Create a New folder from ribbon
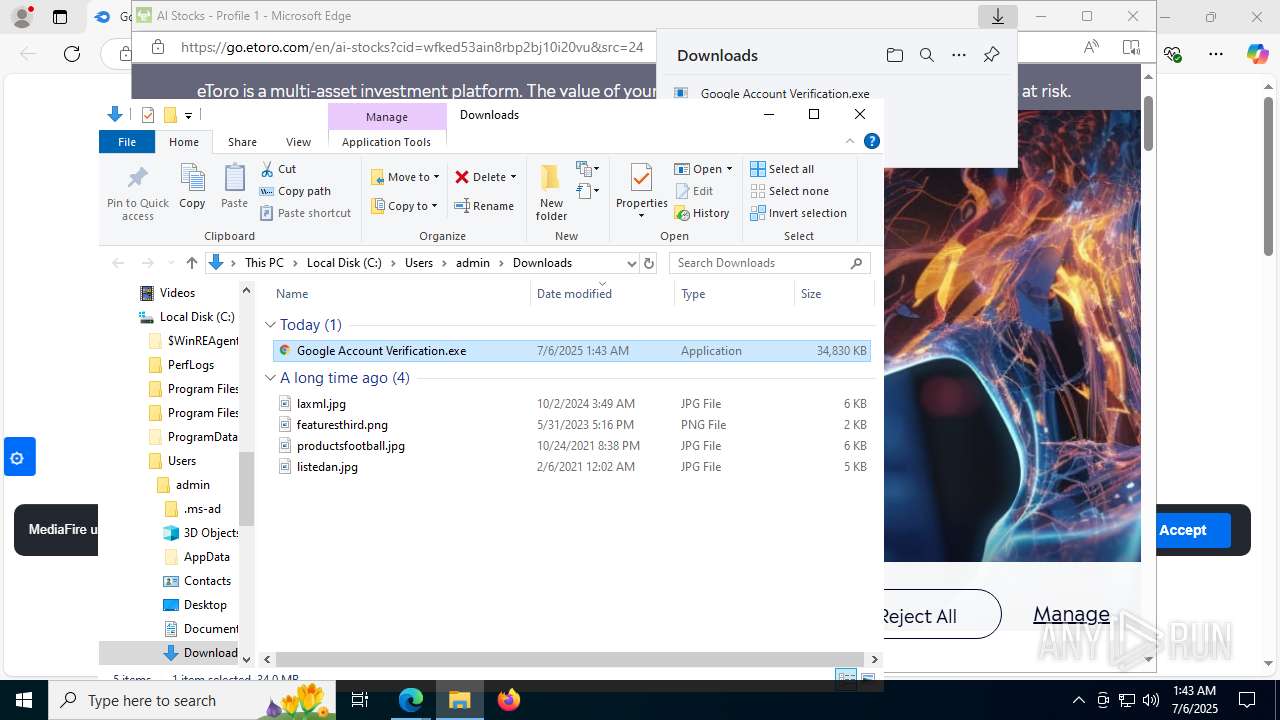The image size is (1280, 720). [x=551, y=192]
